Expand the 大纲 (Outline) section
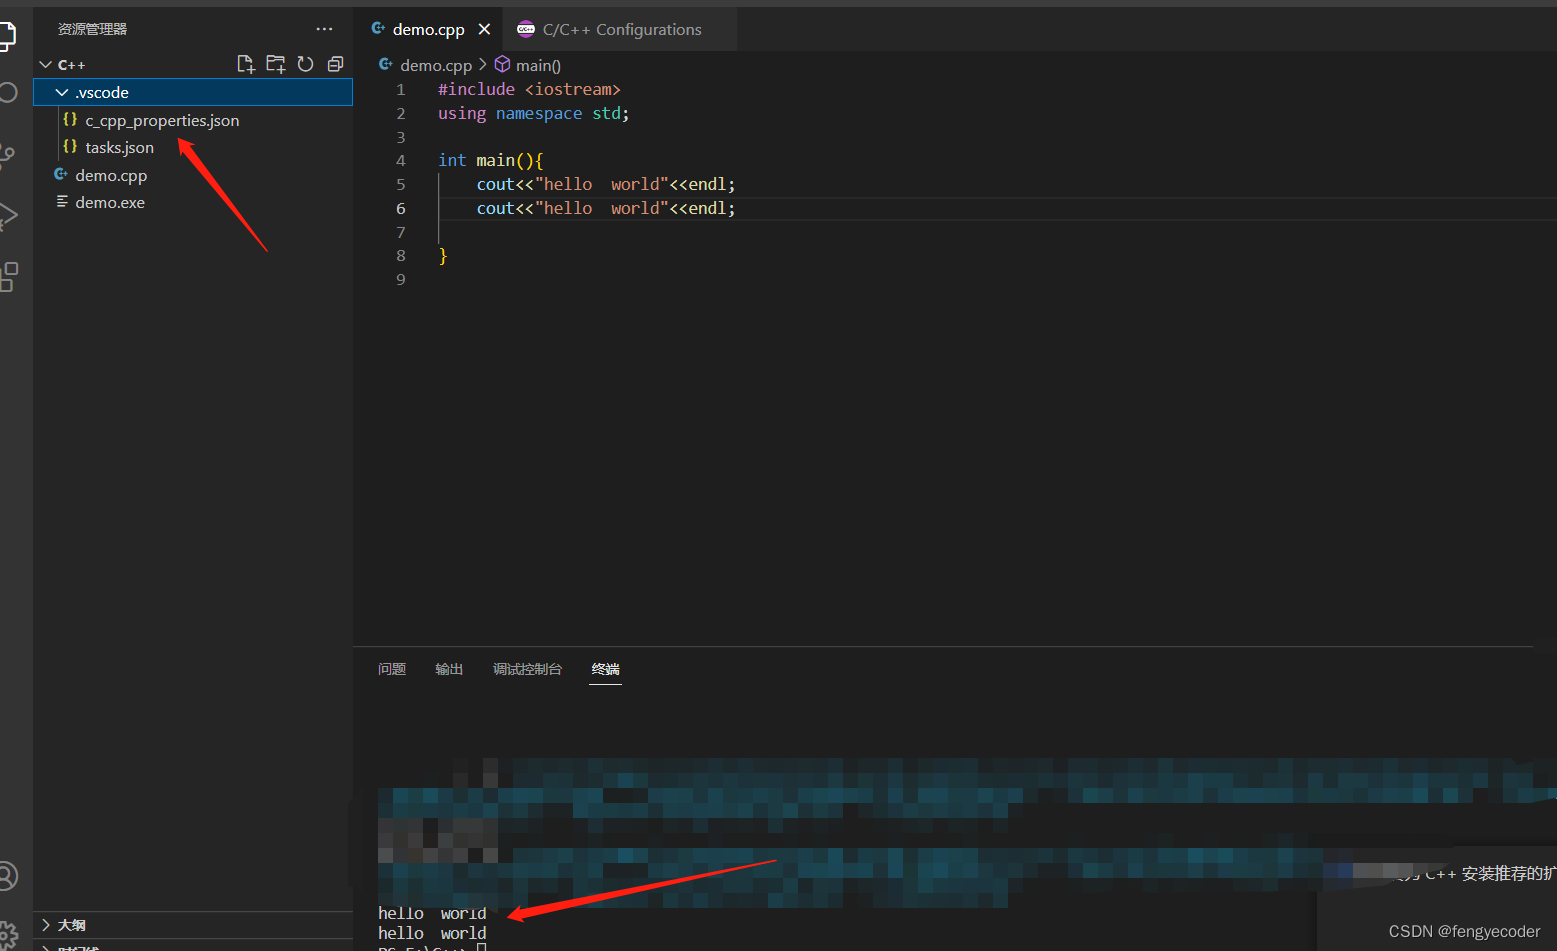Screen dimensions: 1557x951 click(193, 925)
